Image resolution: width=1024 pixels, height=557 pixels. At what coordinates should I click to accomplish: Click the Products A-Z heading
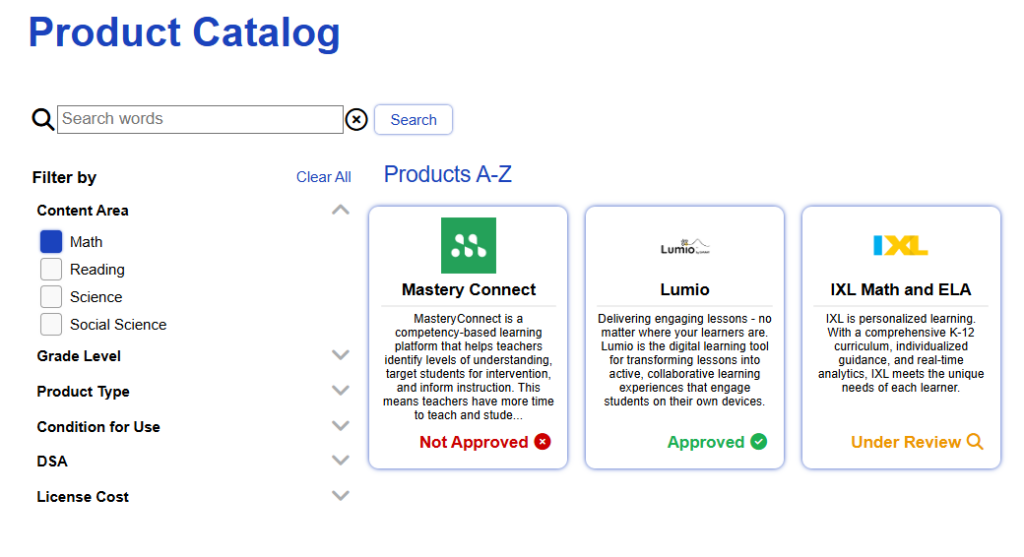[447, 174]
